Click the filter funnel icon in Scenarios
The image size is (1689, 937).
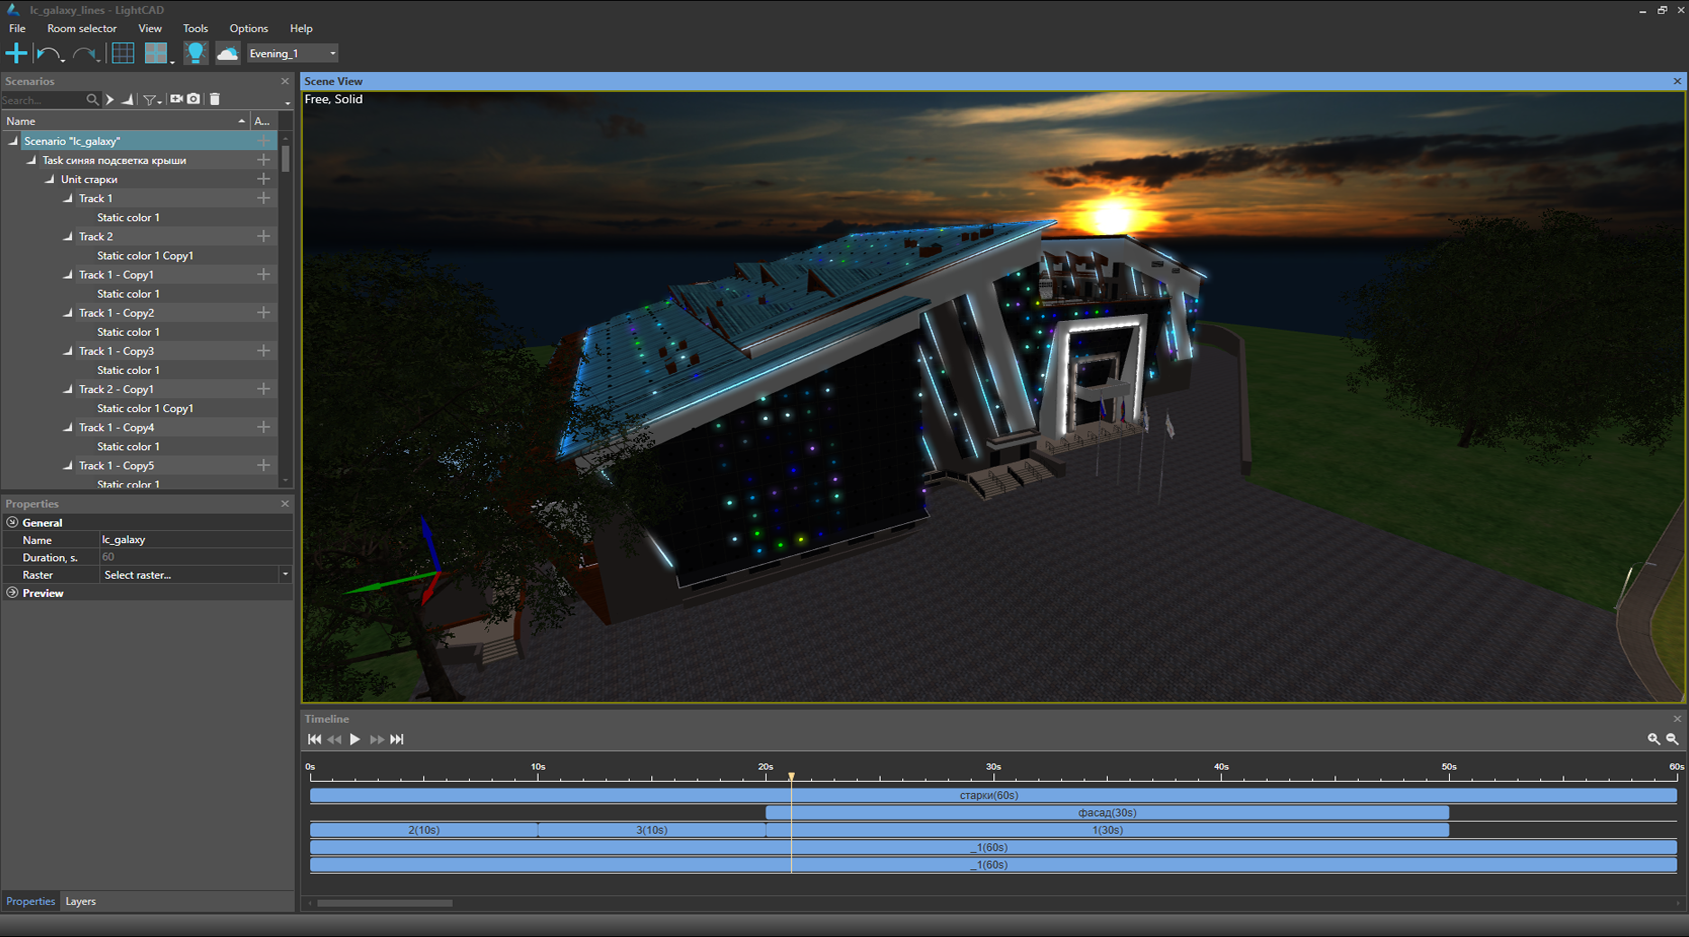pos(150,100)
